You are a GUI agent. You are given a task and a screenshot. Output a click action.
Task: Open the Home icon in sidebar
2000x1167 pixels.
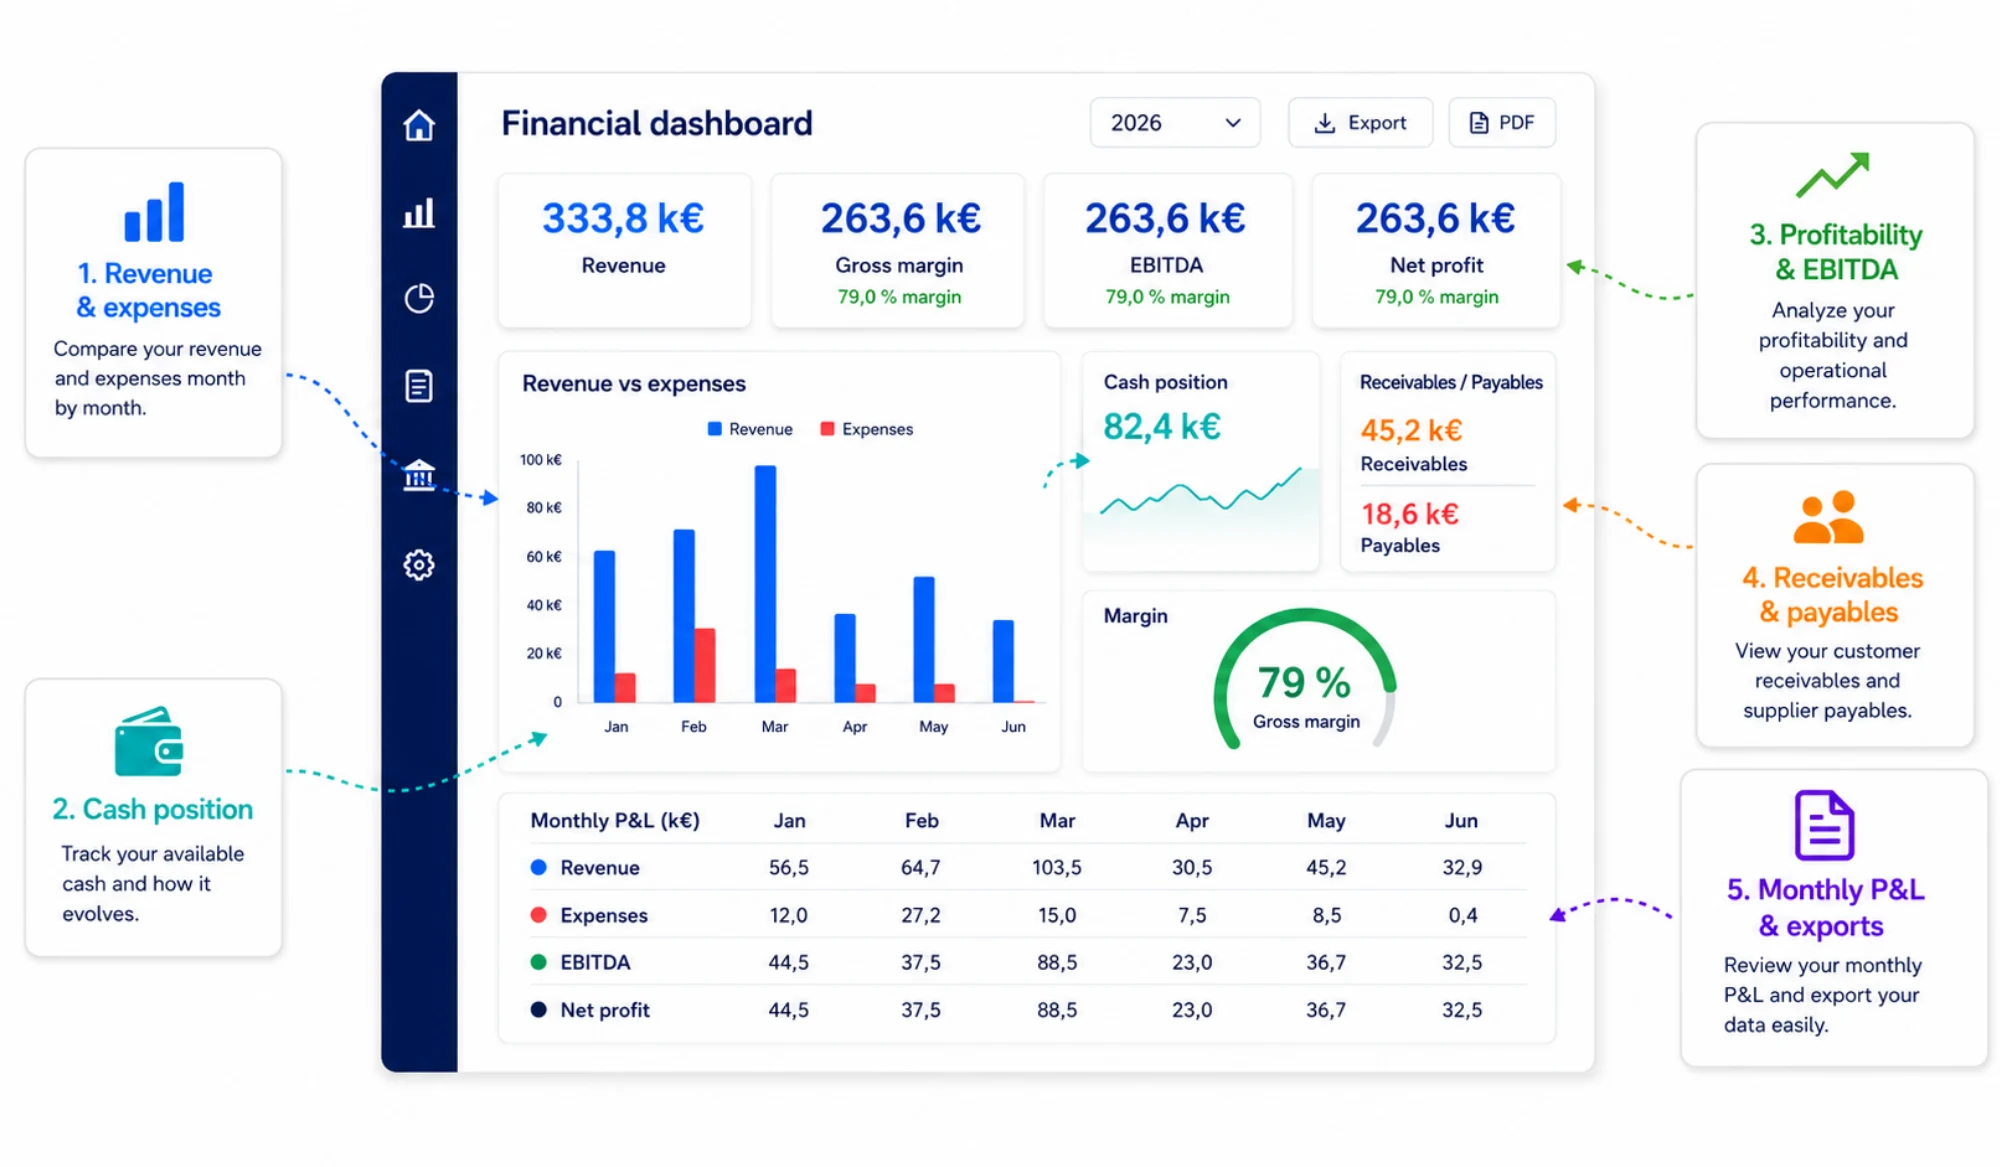[419, 125]
